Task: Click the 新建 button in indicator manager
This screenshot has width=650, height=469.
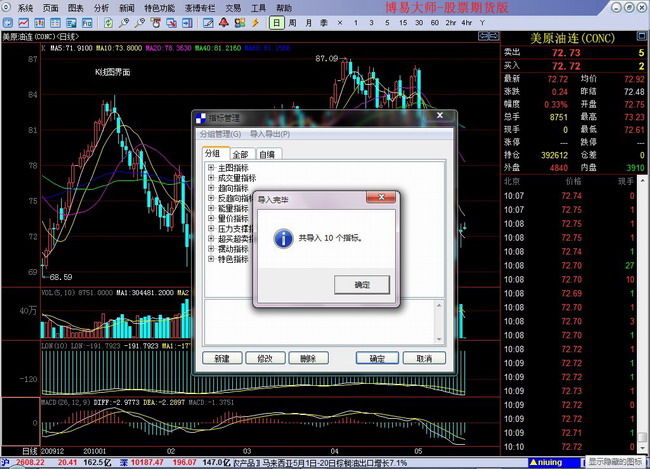Action: click(222, 358)
